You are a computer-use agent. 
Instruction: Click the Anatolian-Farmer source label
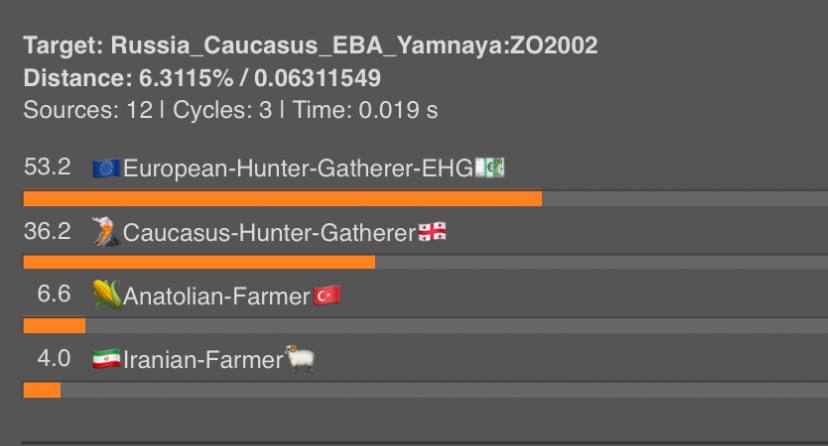click(x=217, y=296)
